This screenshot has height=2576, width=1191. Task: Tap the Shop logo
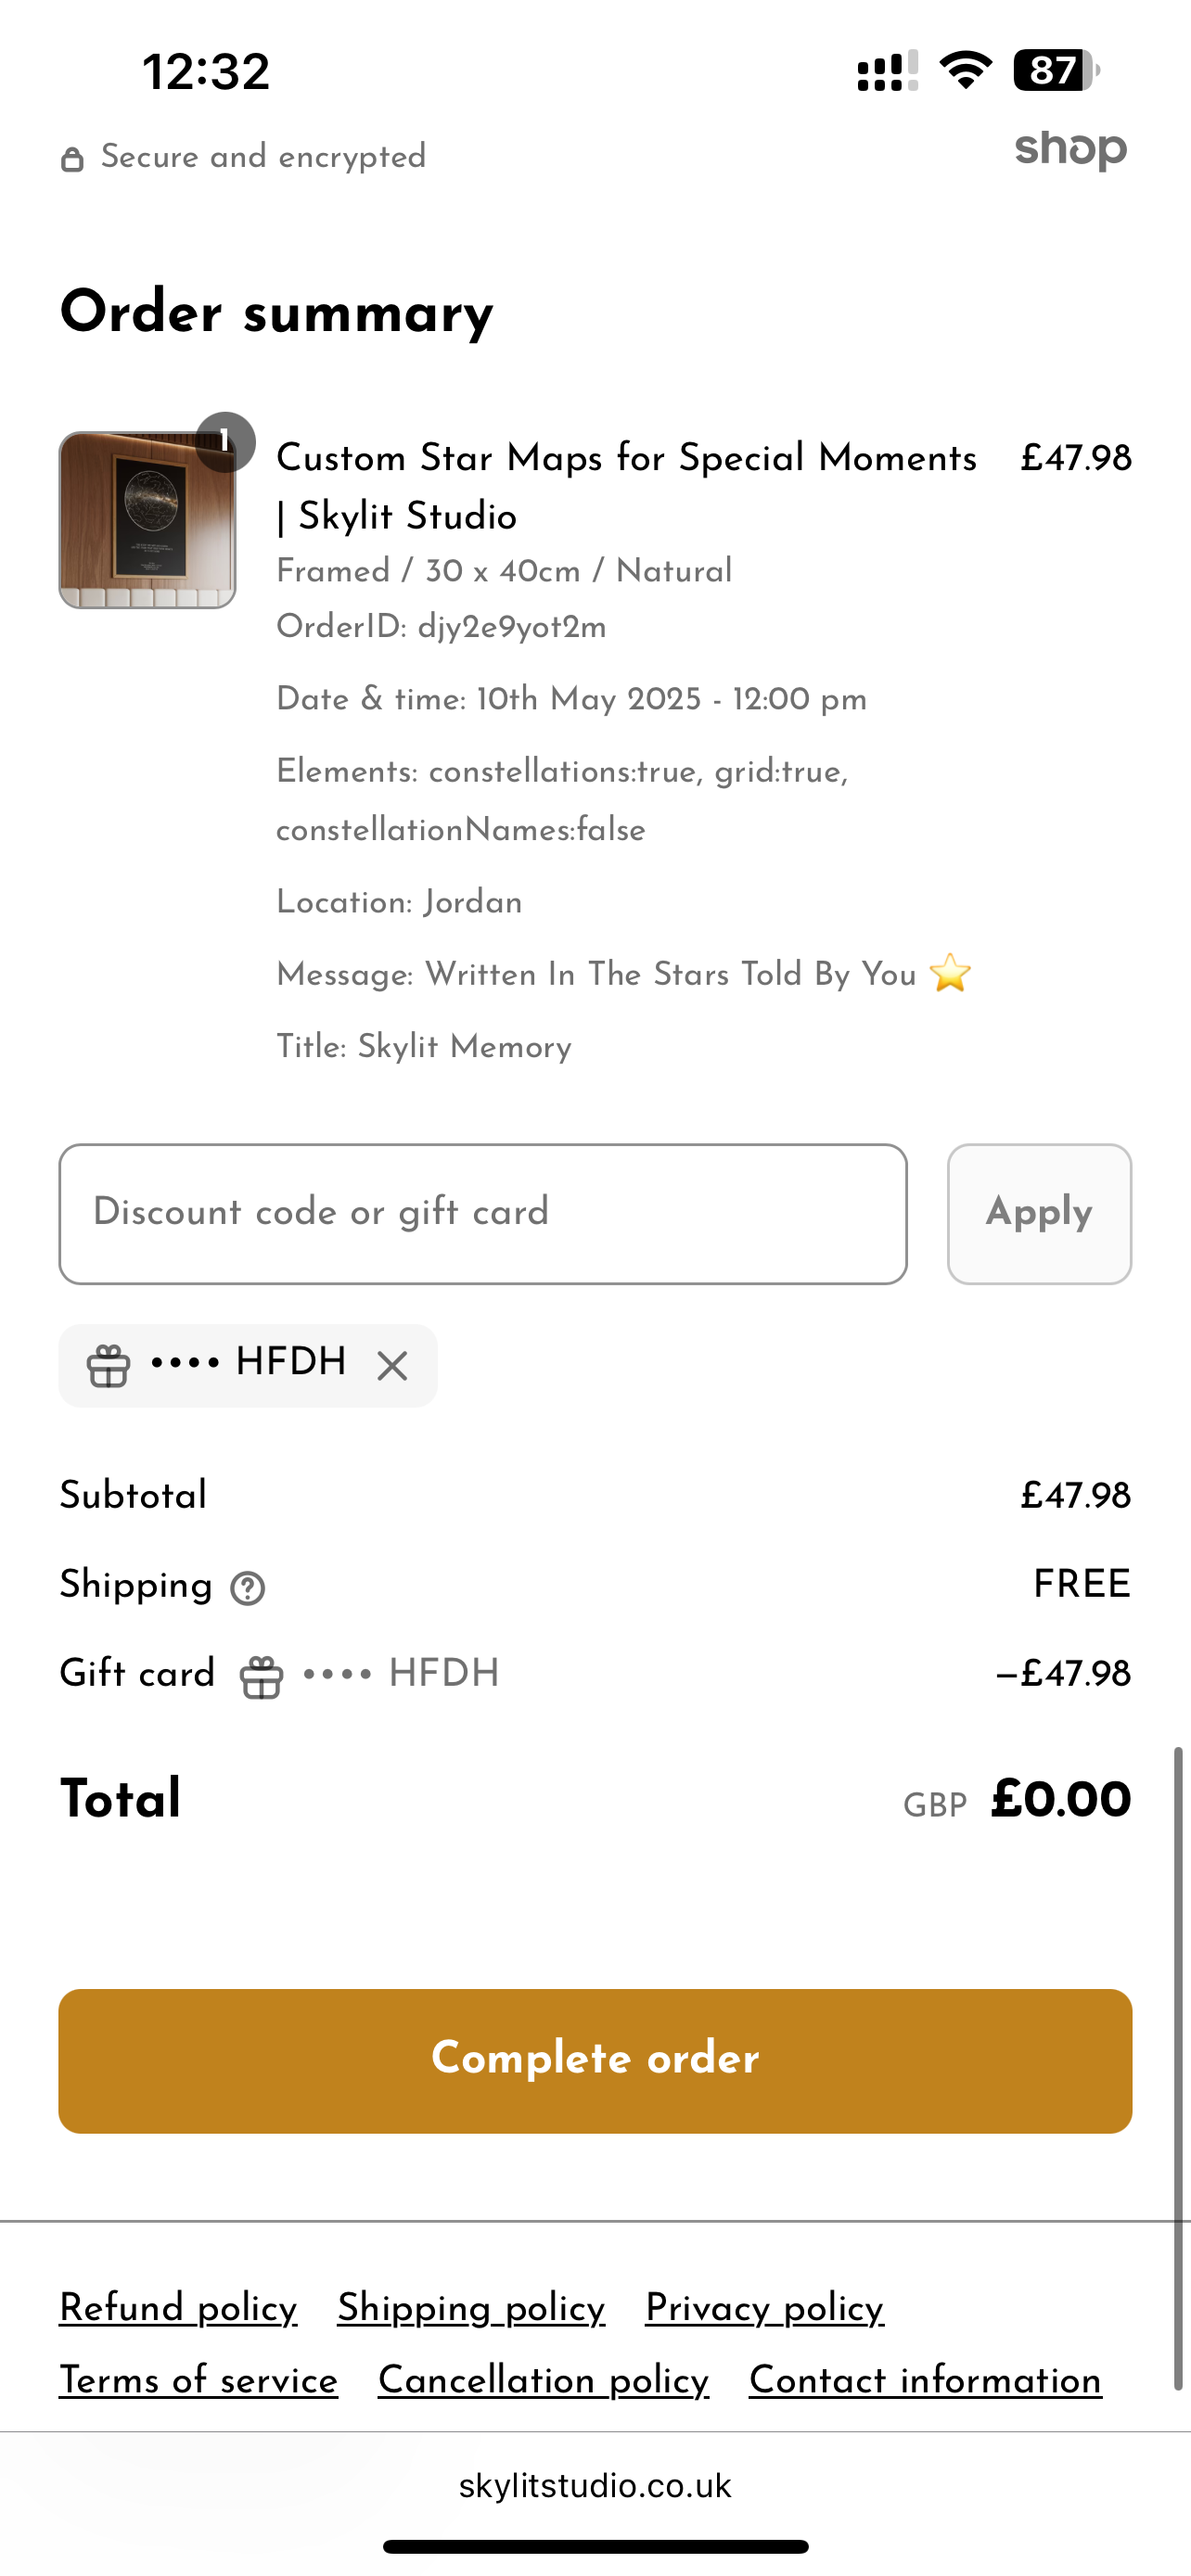(1071, 150)
